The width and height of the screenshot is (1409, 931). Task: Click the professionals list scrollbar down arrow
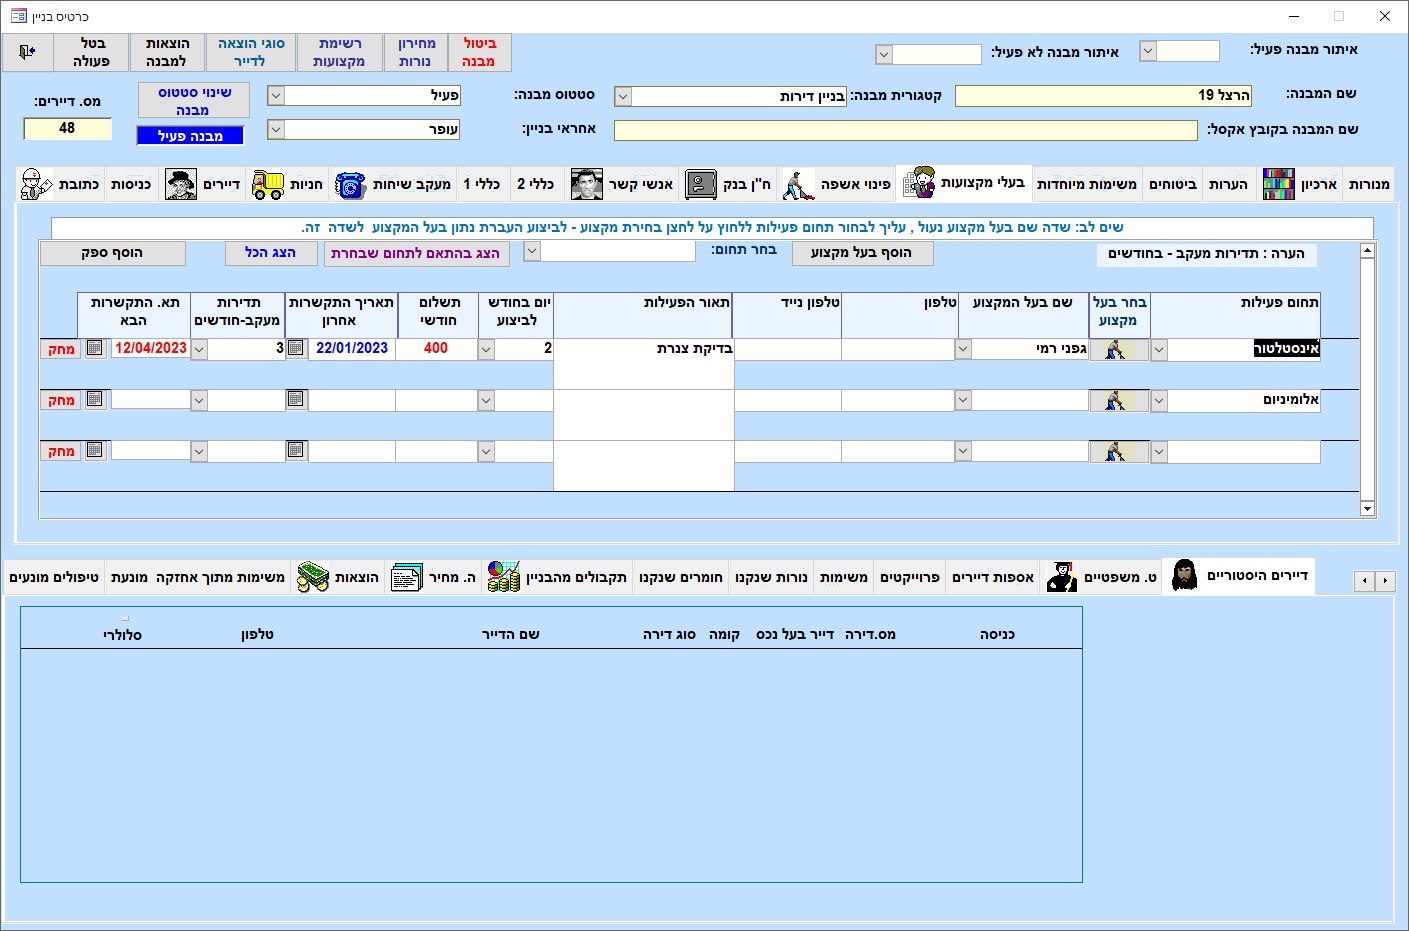click(x=1367, y=509)
